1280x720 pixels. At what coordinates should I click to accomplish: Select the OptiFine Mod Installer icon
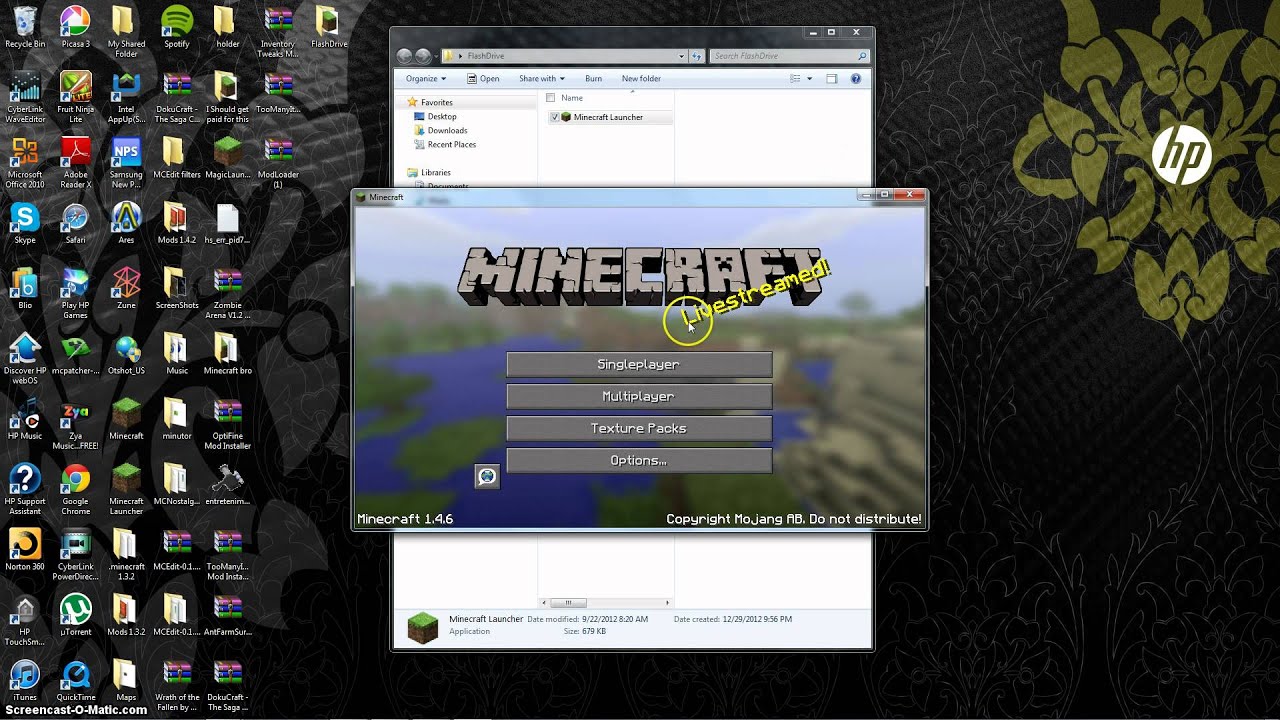(x=228, y=425)
